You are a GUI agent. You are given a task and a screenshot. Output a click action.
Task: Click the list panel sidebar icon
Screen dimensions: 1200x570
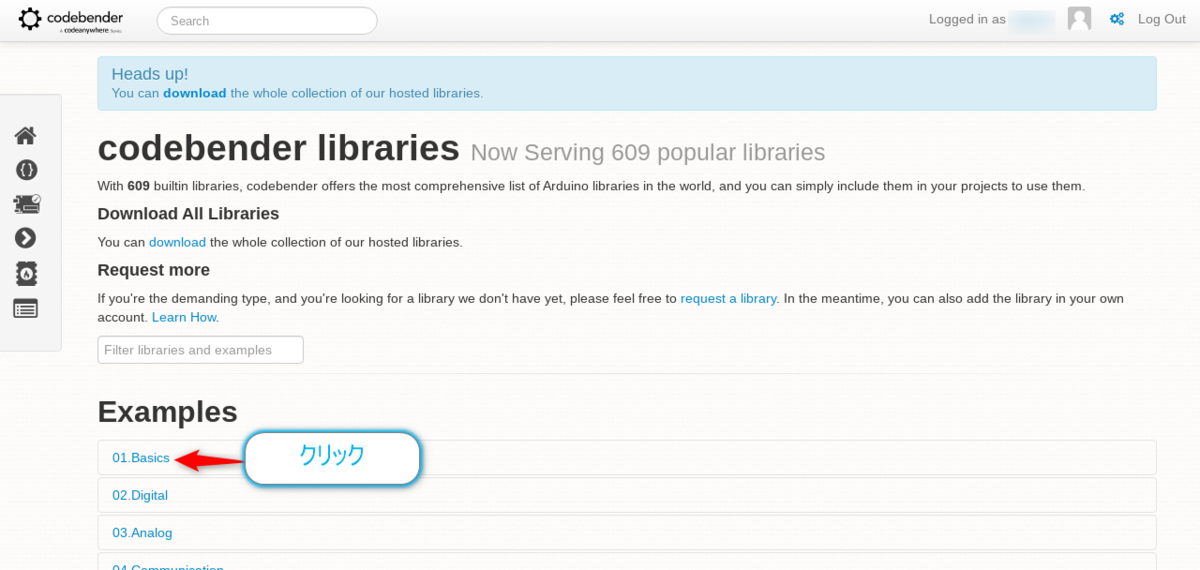pos(26,308)
